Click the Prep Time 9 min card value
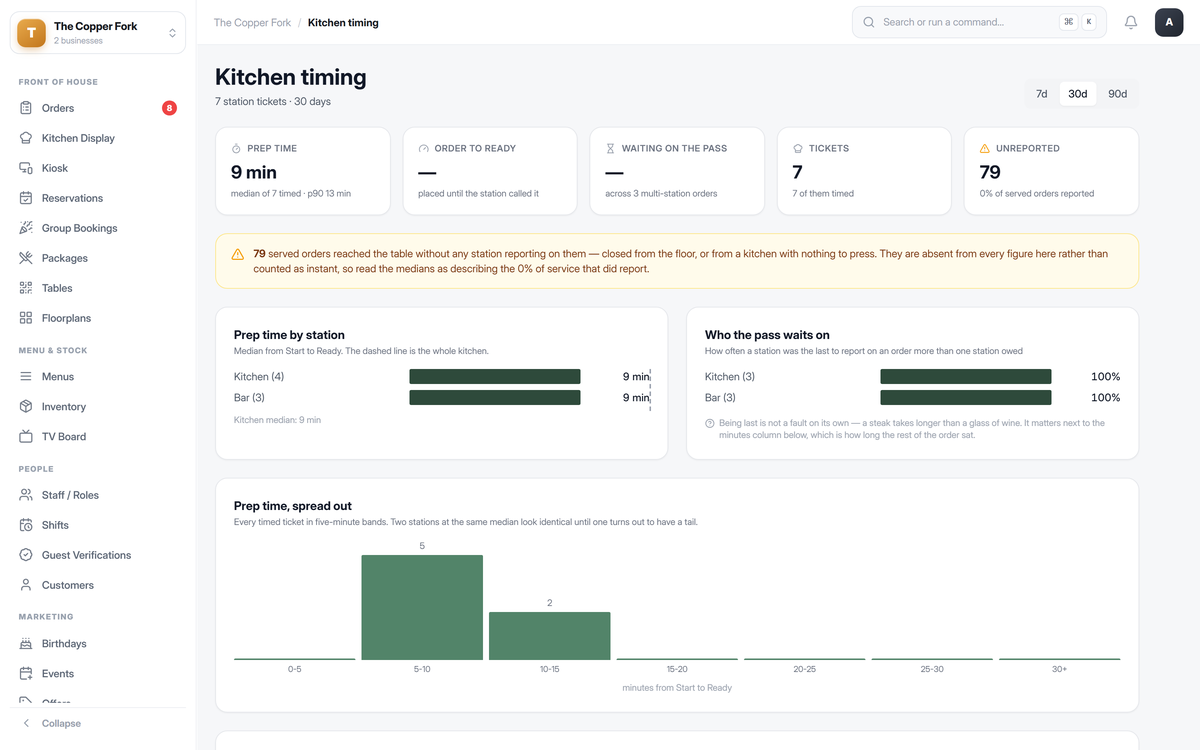This screenshot has width=1200, height=750. click(254, 172)
